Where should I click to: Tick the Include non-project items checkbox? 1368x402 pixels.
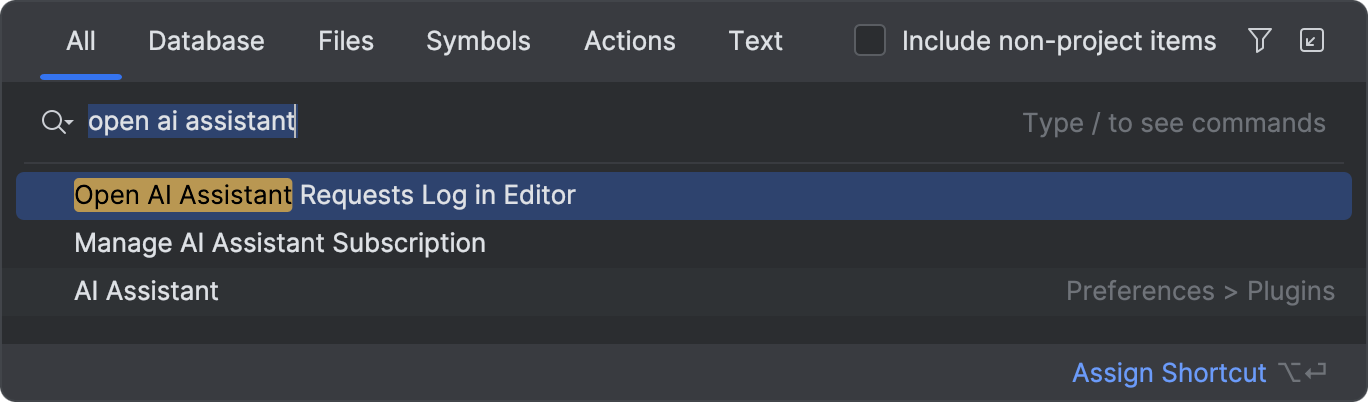click(870, 41)
